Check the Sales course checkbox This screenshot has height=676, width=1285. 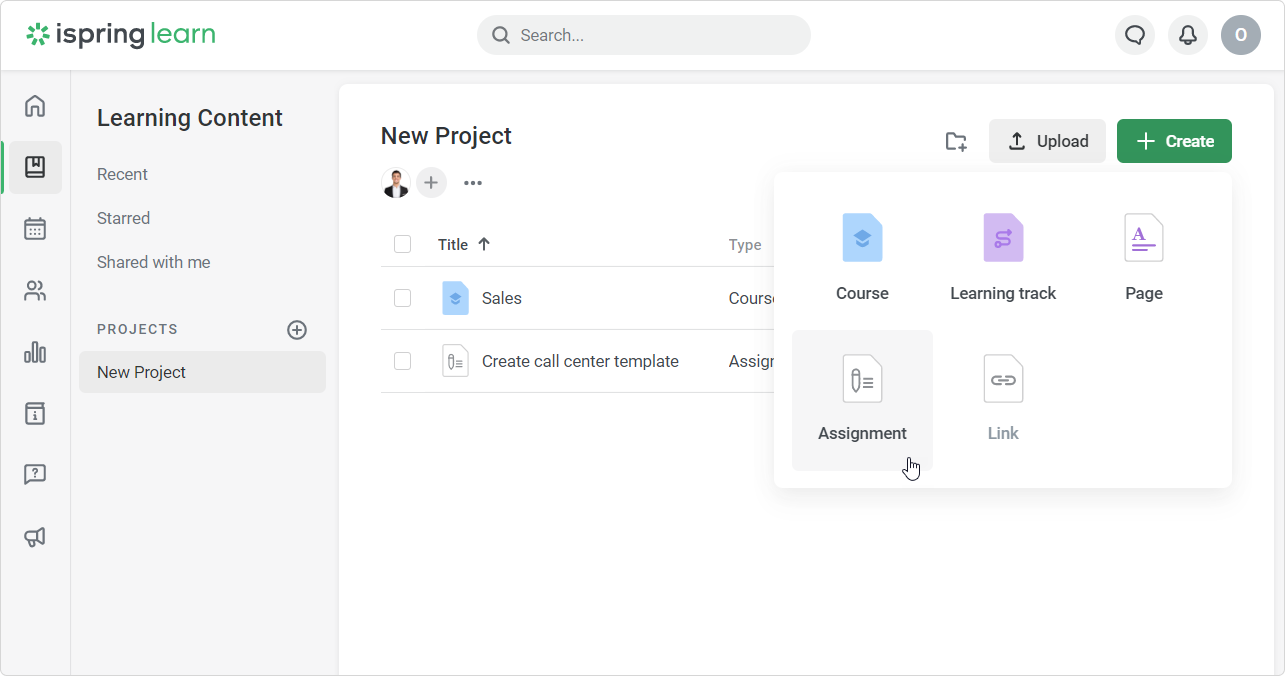click(403, 298)
